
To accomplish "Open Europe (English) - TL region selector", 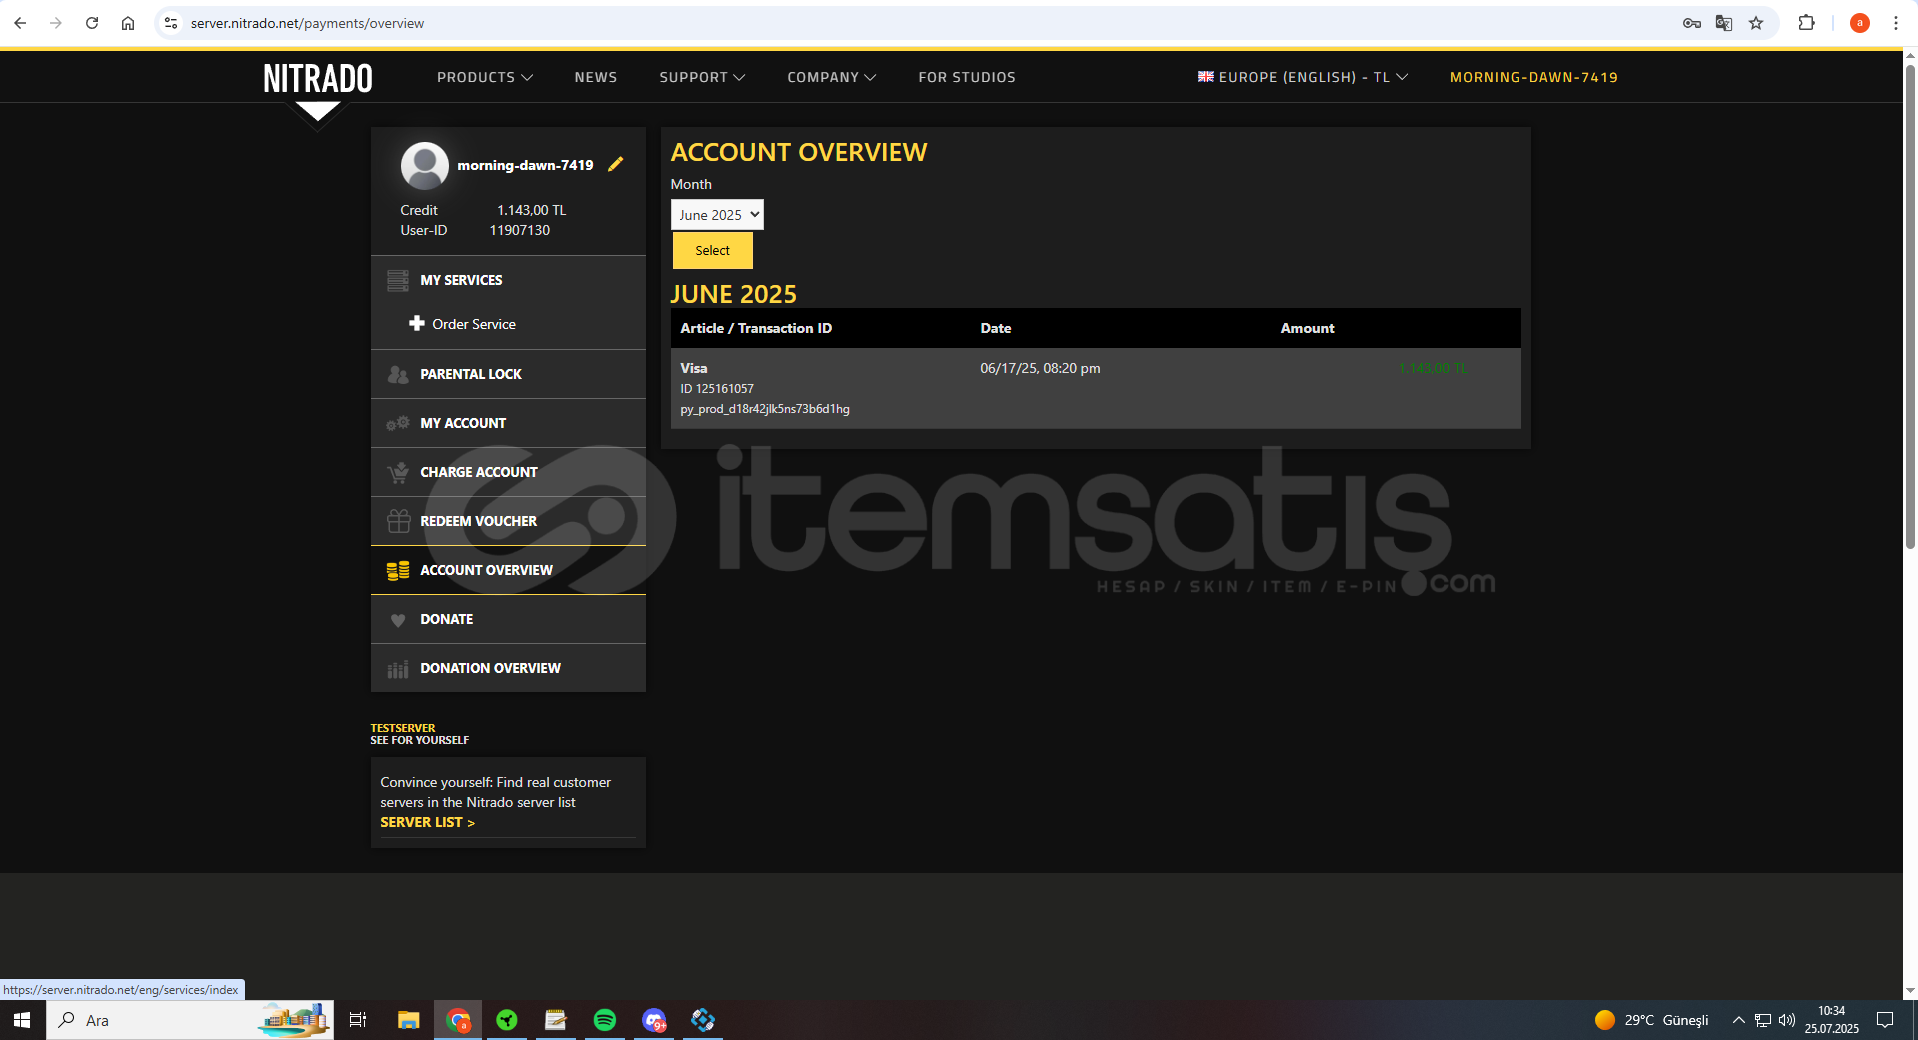I will coord(1303,77).
